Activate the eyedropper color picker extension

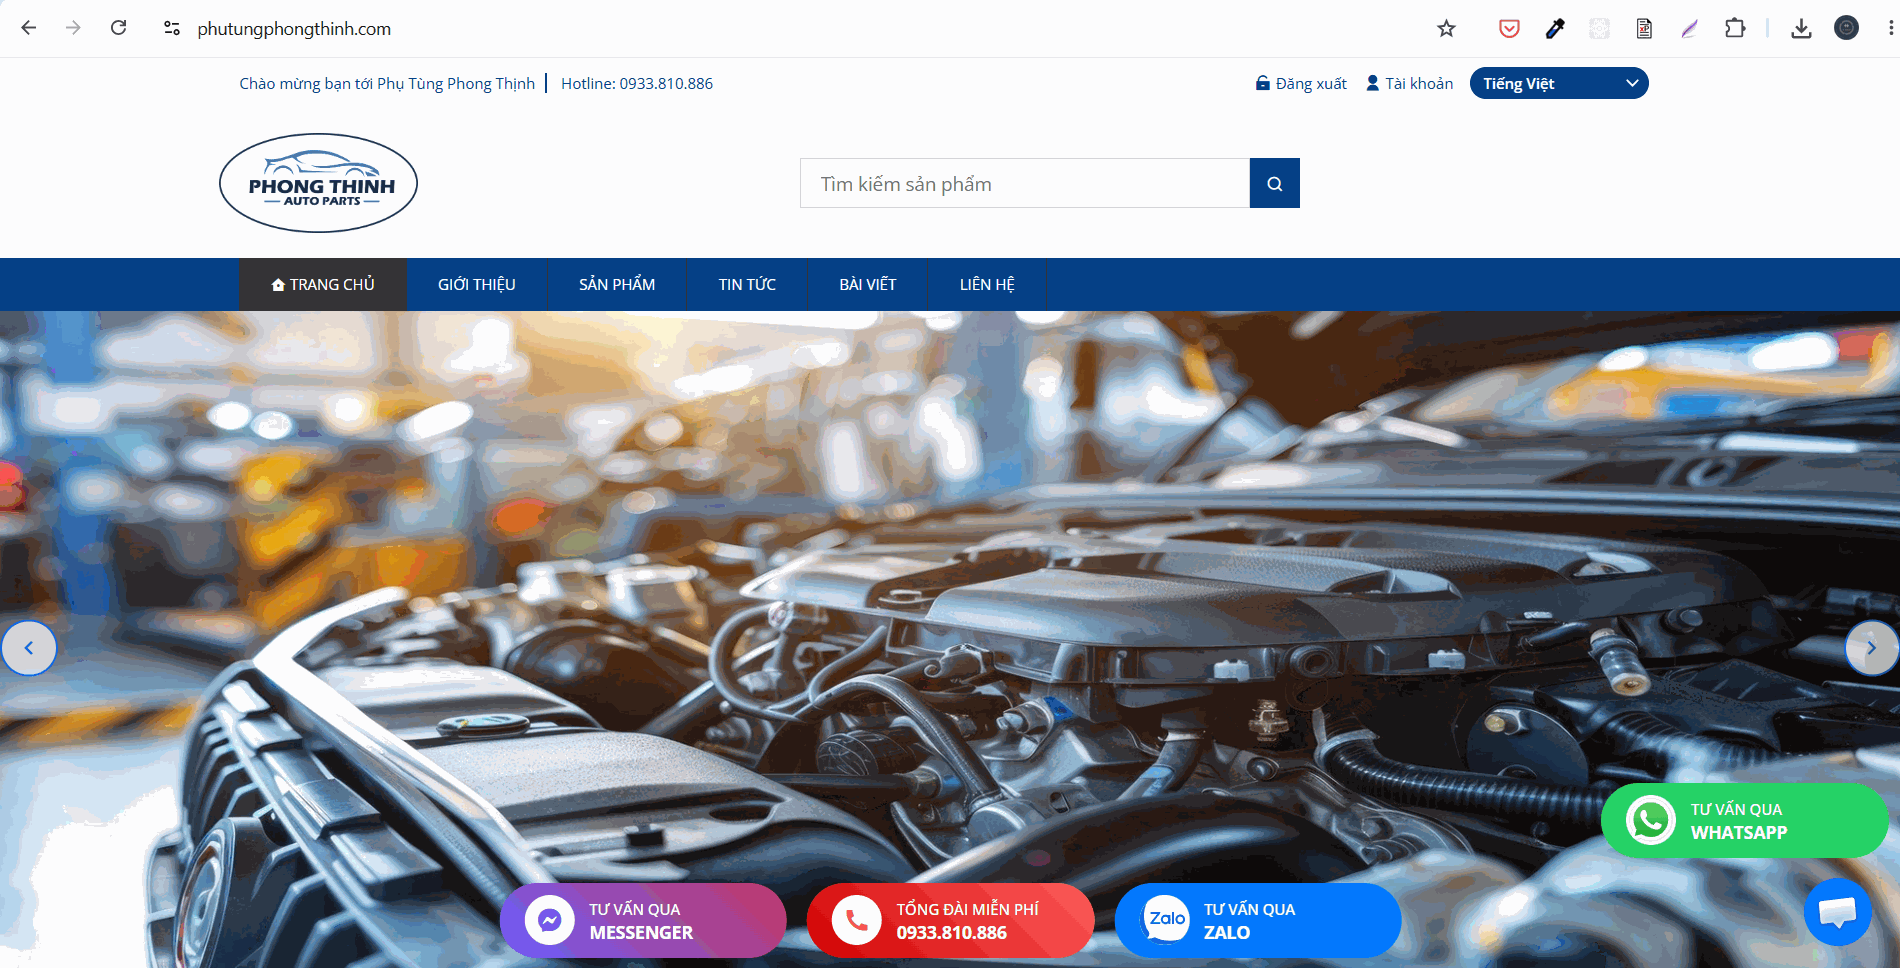[1555, 28]
